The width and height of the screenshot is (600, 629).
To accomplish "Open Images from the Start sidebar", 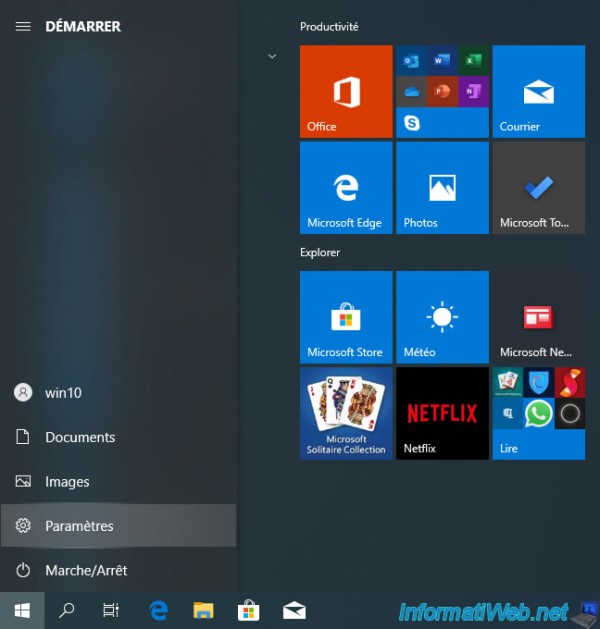I will tap(118, 481).
